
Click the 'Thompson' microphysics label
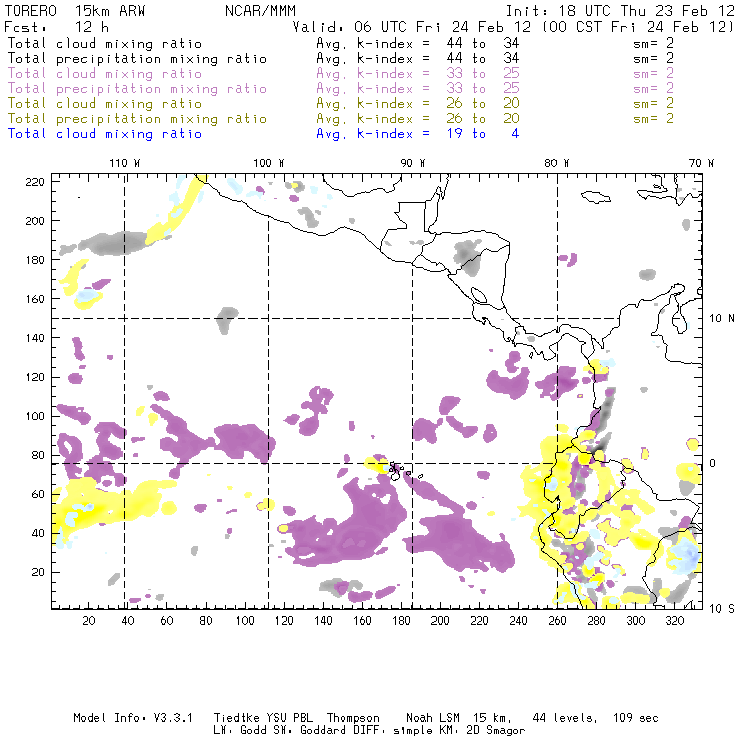click(x=353, y=718)
